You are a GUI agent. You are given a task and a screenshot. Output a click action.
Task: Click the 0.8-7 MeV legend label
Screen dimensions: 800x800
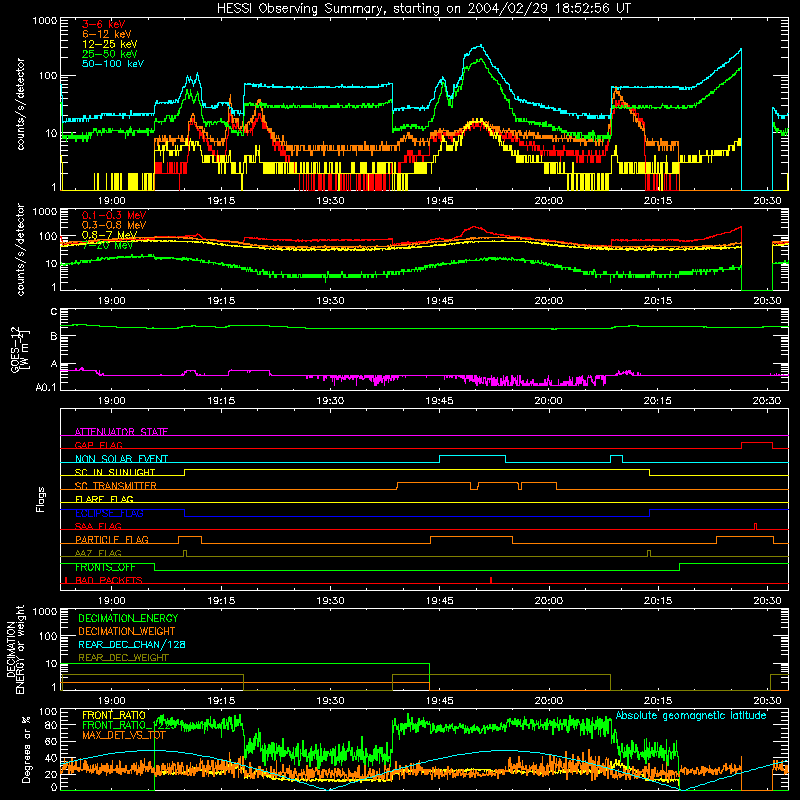[110, 235]
